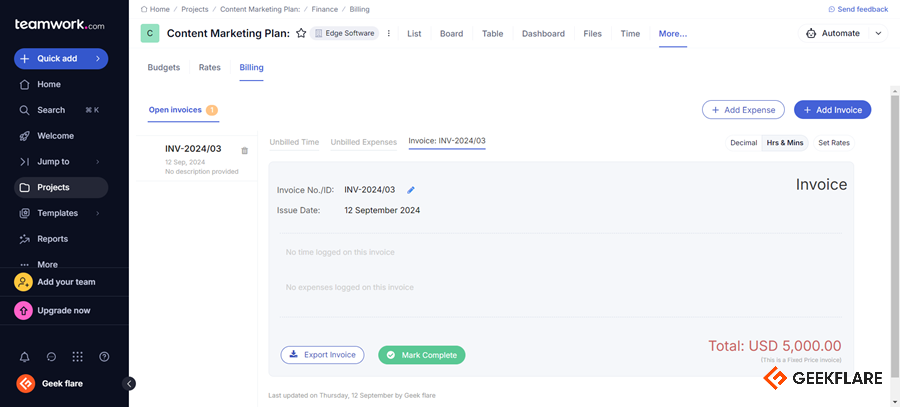Switch to the Budgets tab
900x407 pixels.
(163, 68)
